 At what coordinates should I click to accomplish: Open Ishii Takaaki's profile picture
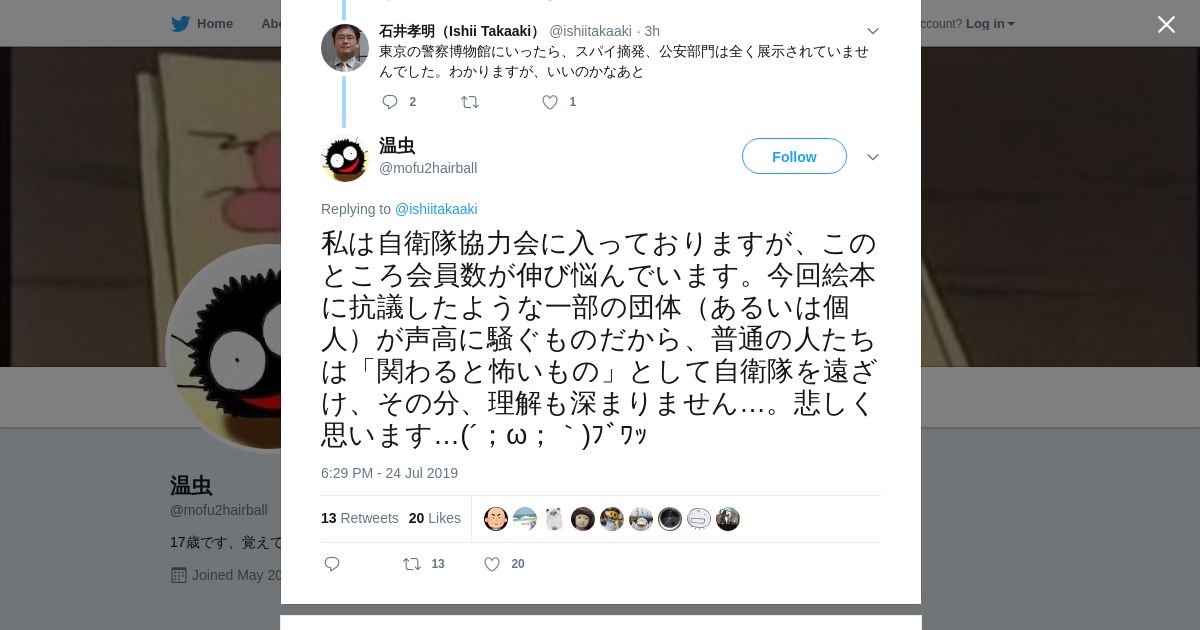tap(345, 47)
